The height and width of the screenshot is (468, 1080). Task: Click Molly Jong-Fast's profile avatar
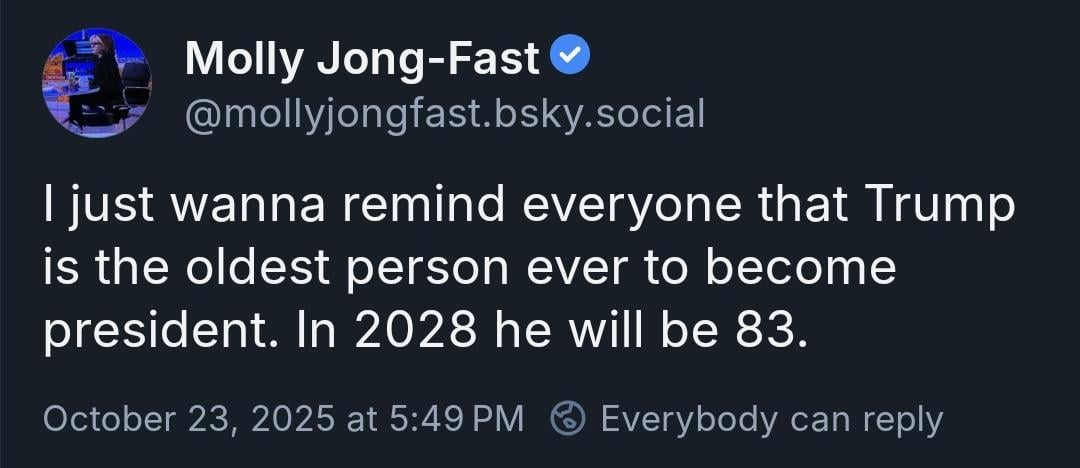tap(96, 83)
